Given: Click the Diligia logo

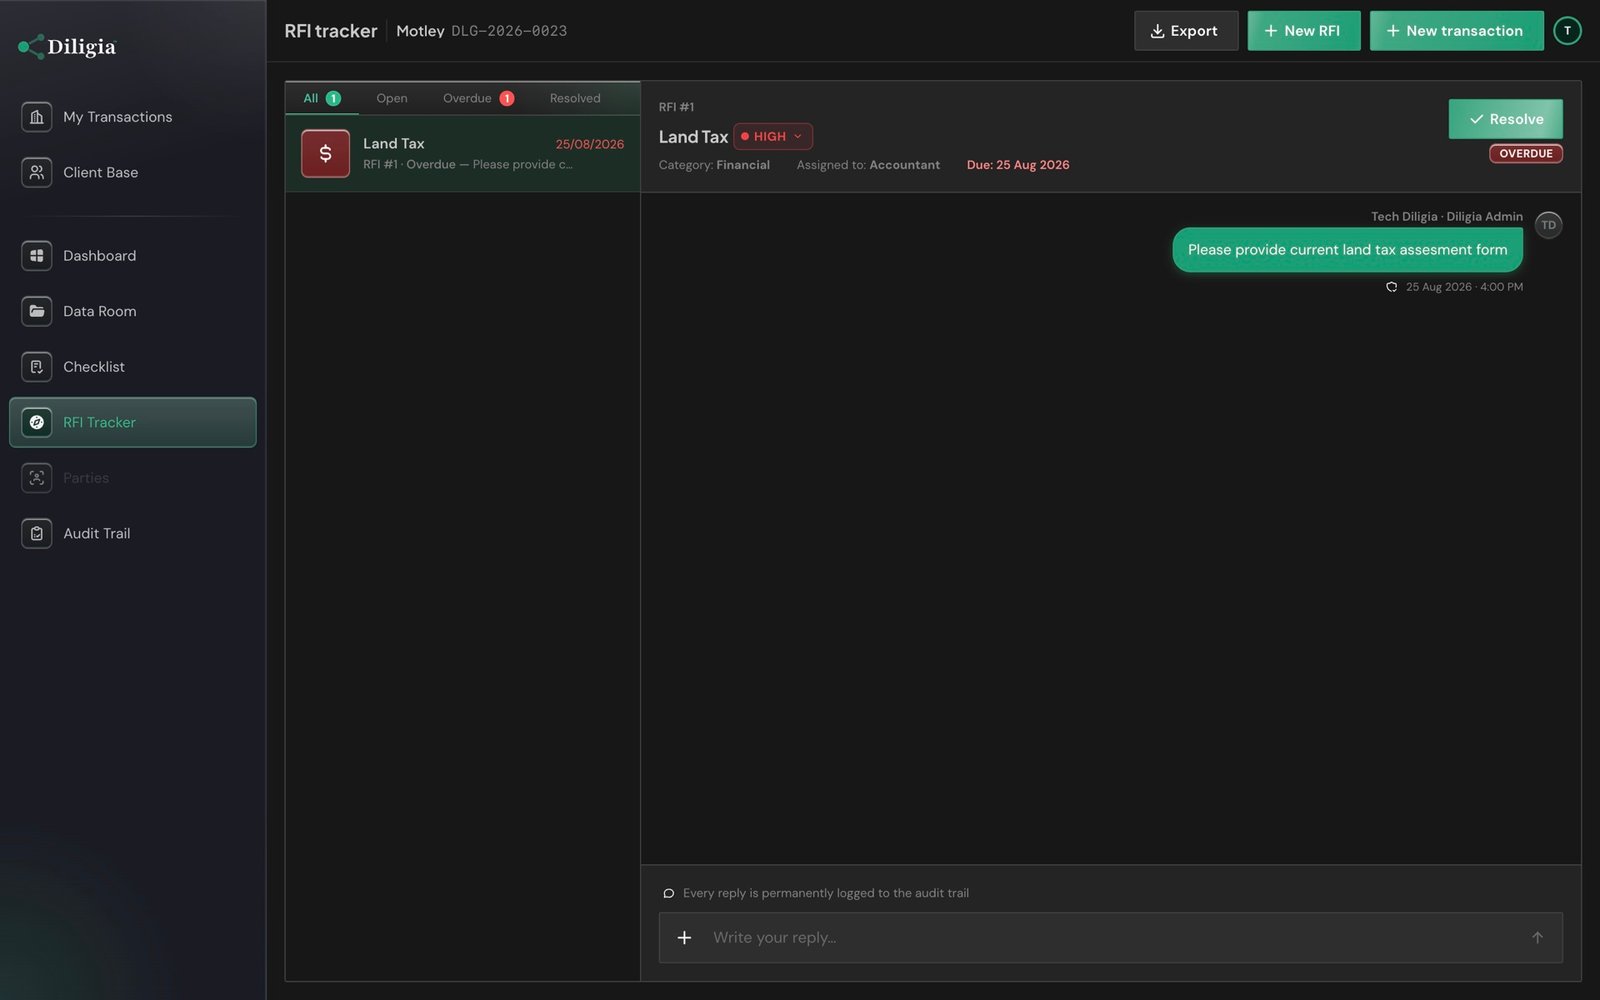Looking at the screenshot, I should [x=67, y=46].
